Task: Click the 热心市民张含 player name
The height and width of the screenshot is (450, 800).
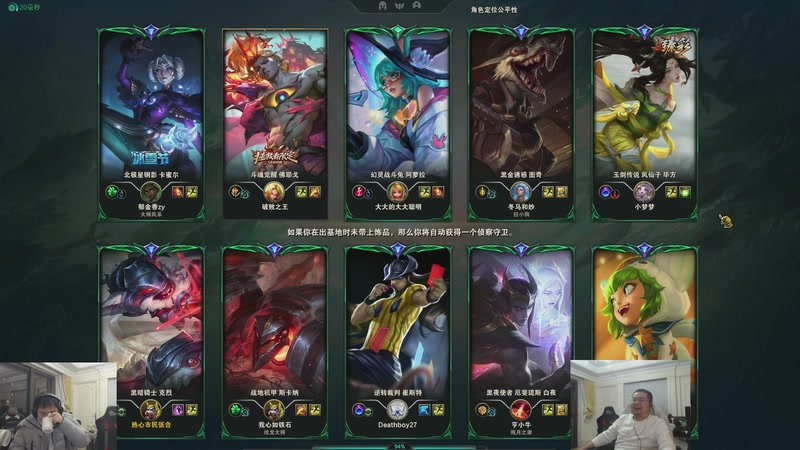Action: pyautogui.click(x=151, y=424)
